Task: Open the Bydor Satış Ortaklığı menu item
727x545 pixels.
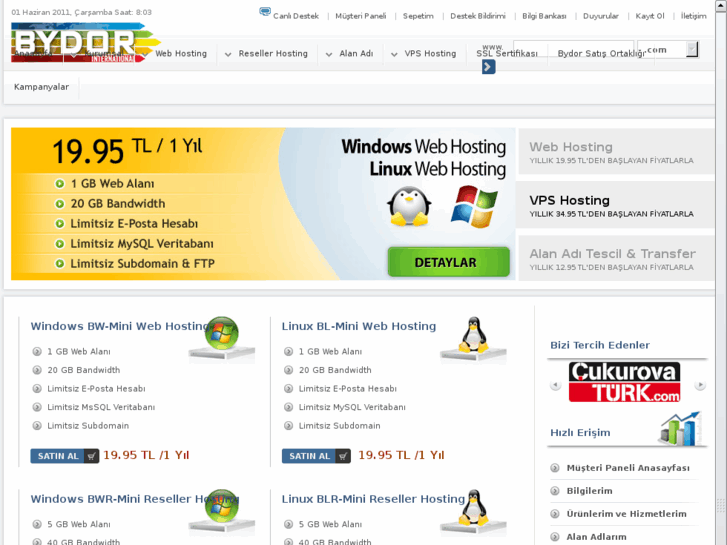Action: click(601, 53)
